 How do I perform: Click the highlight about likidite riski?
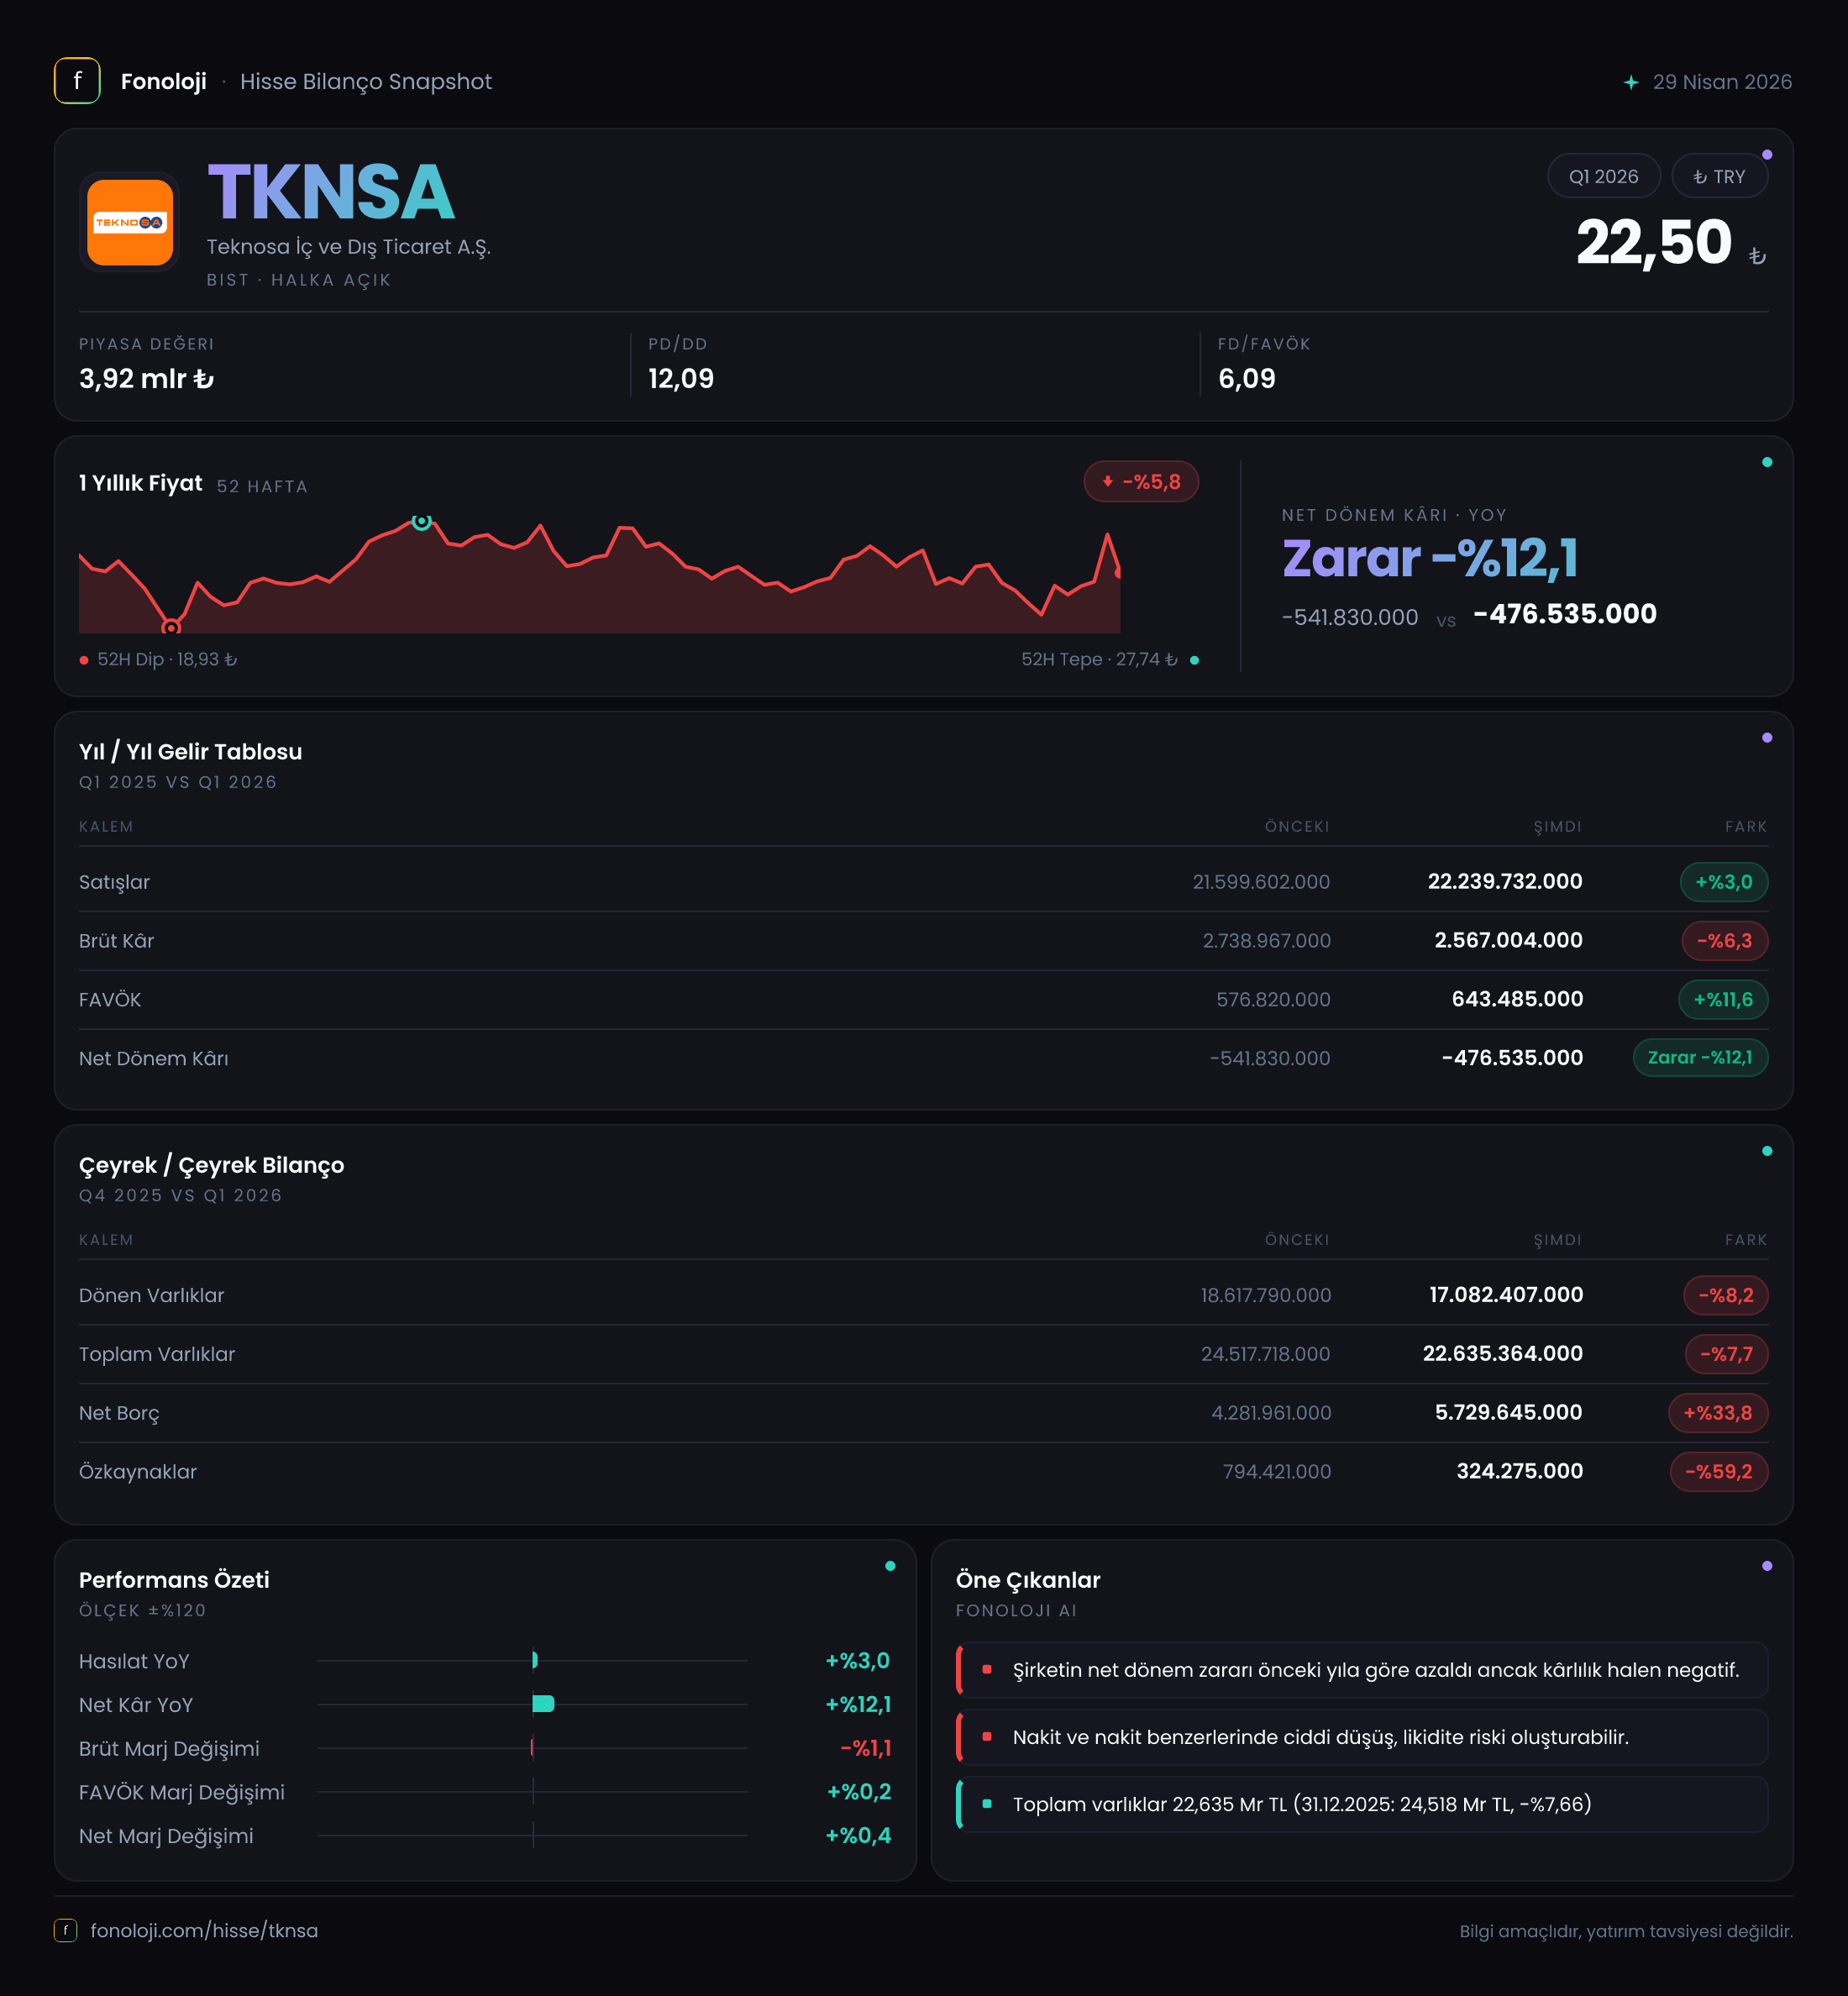click(x=1362, y=1738)
